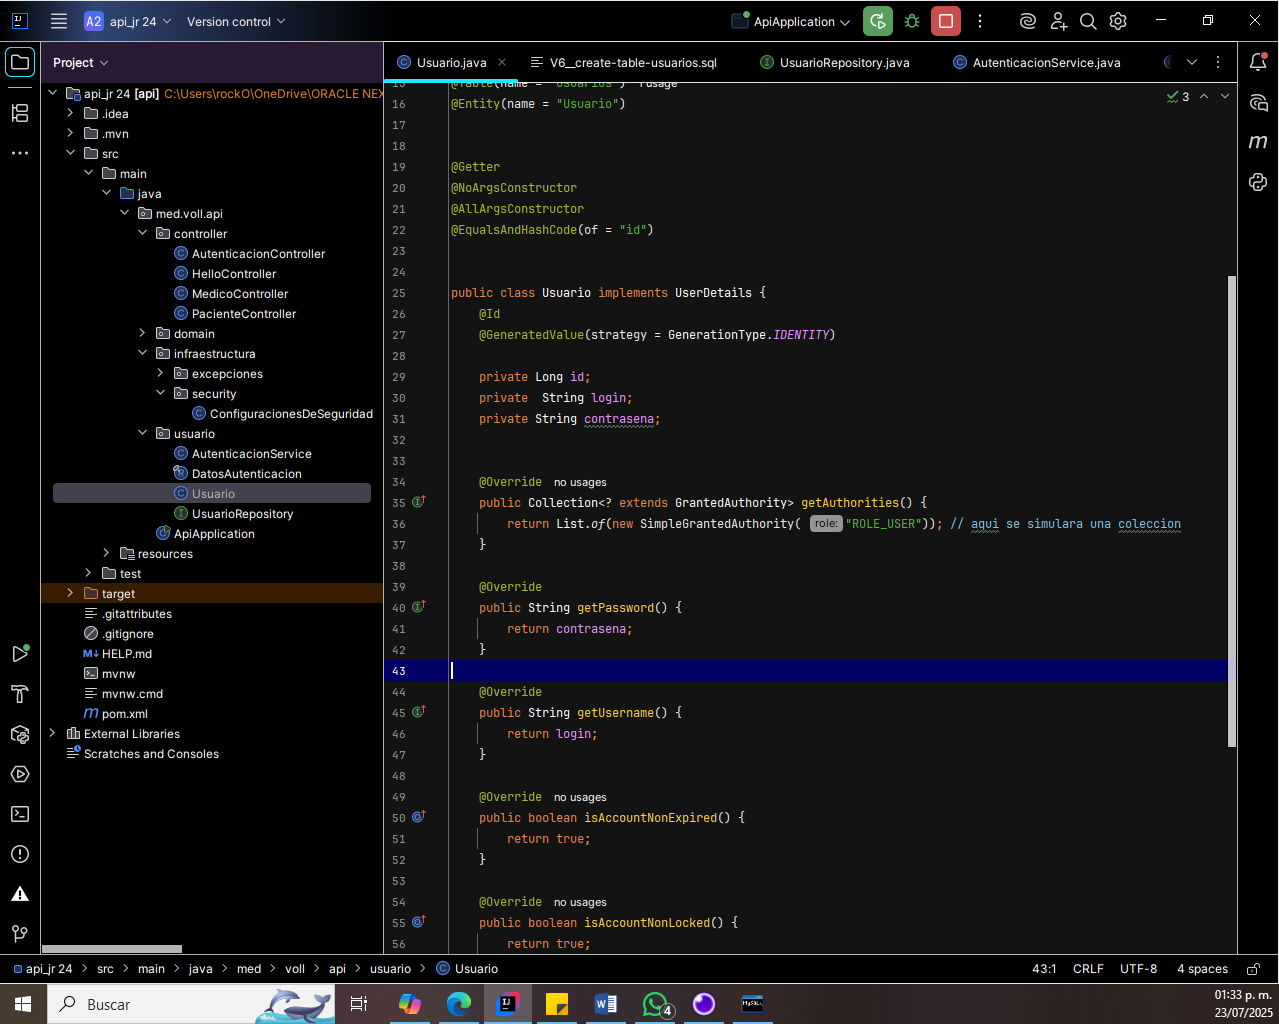Open the 4 spaces indent settings

tap(1202, 969)
